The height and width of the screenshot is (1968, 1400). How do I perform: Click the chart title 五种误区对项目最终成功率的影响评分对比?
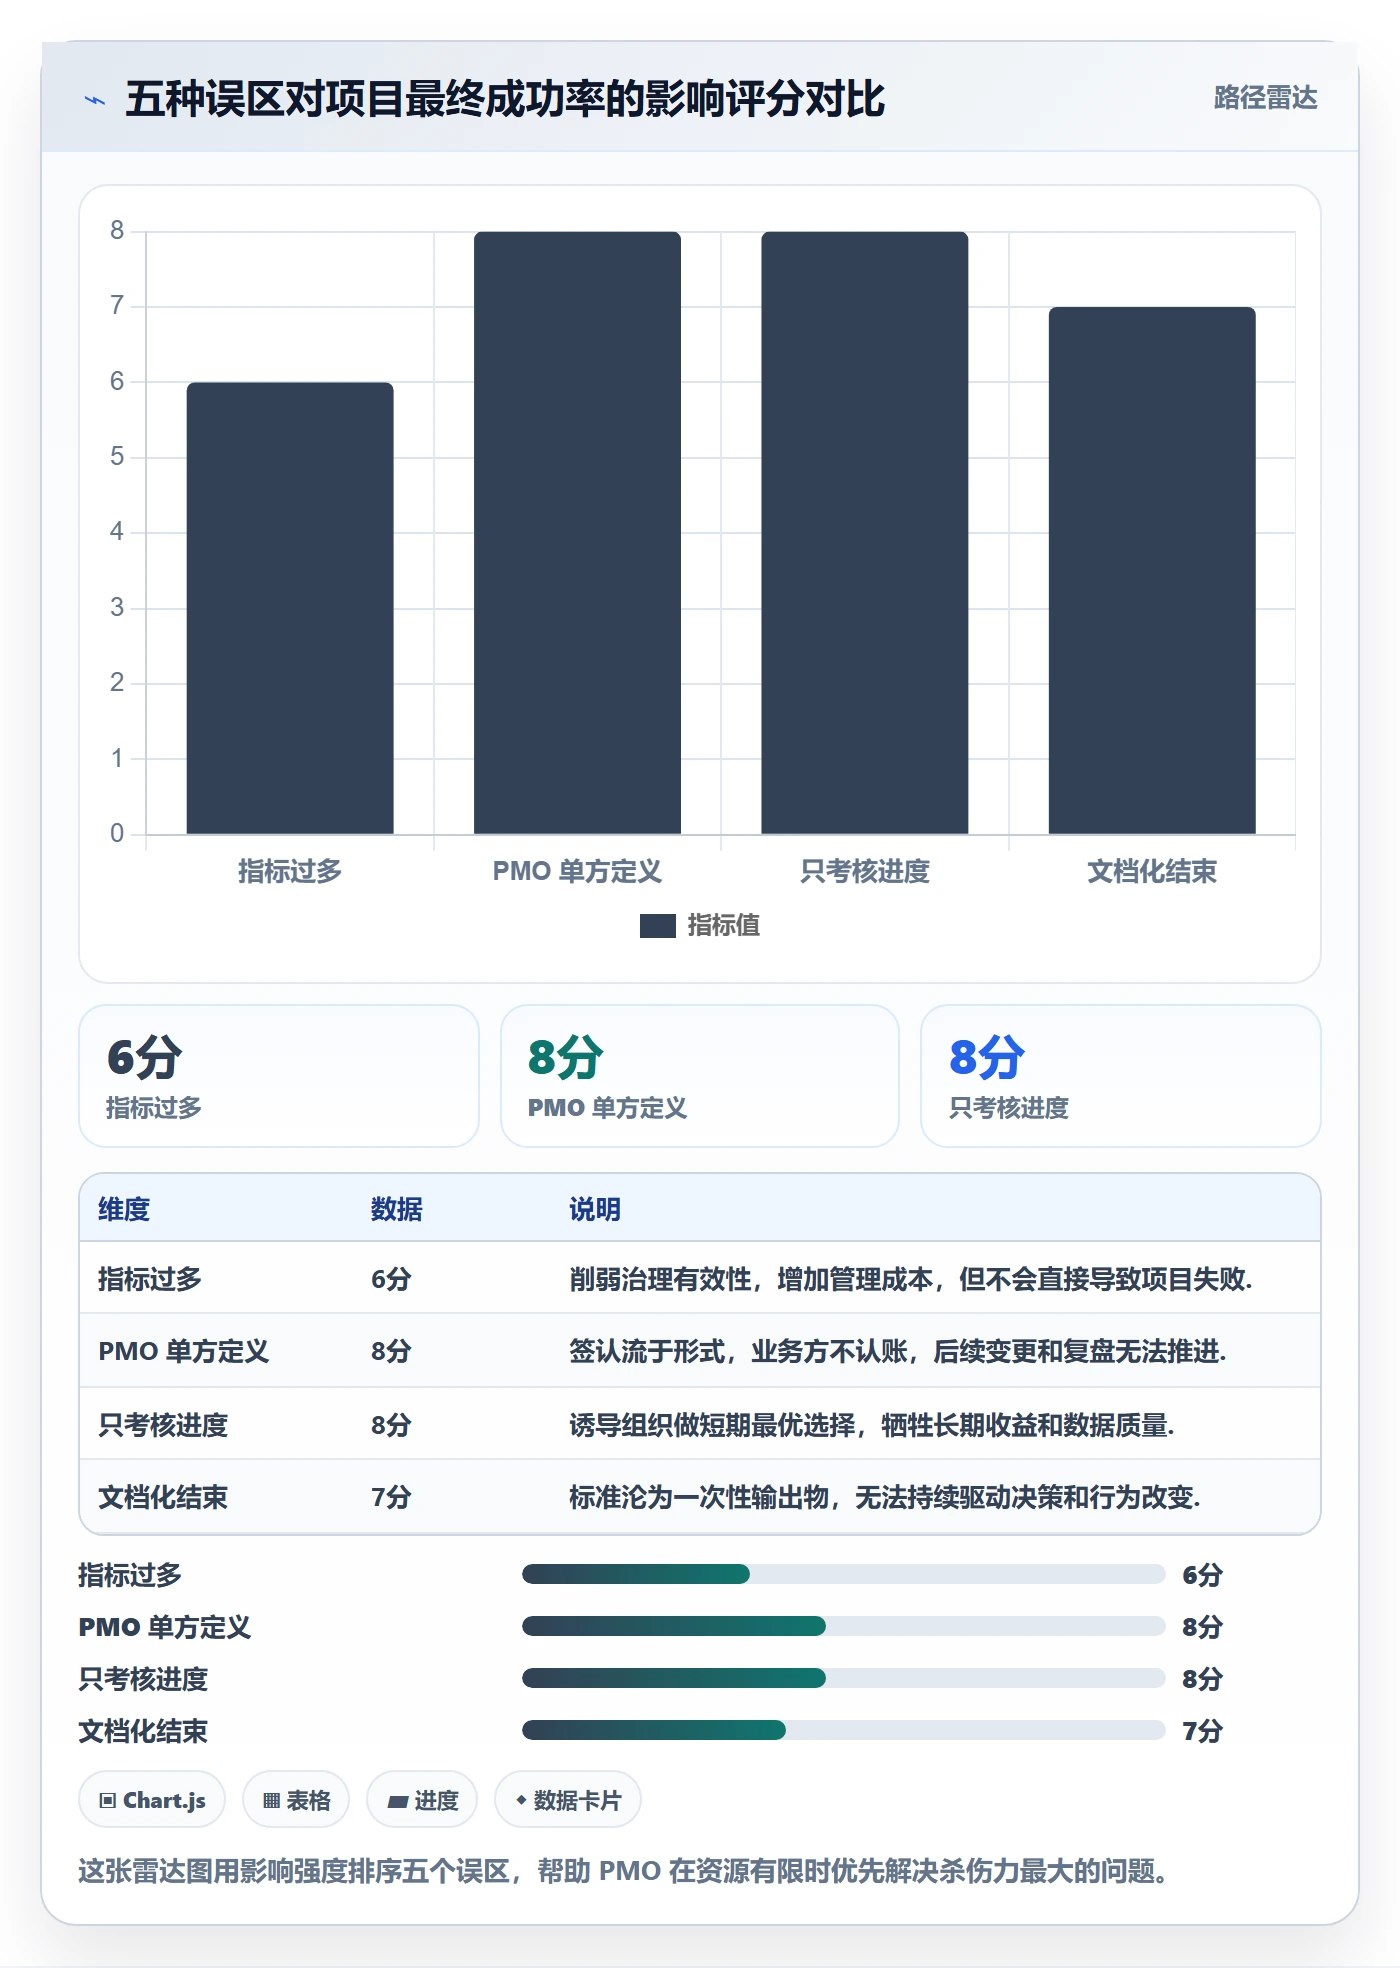pos(505,99)
